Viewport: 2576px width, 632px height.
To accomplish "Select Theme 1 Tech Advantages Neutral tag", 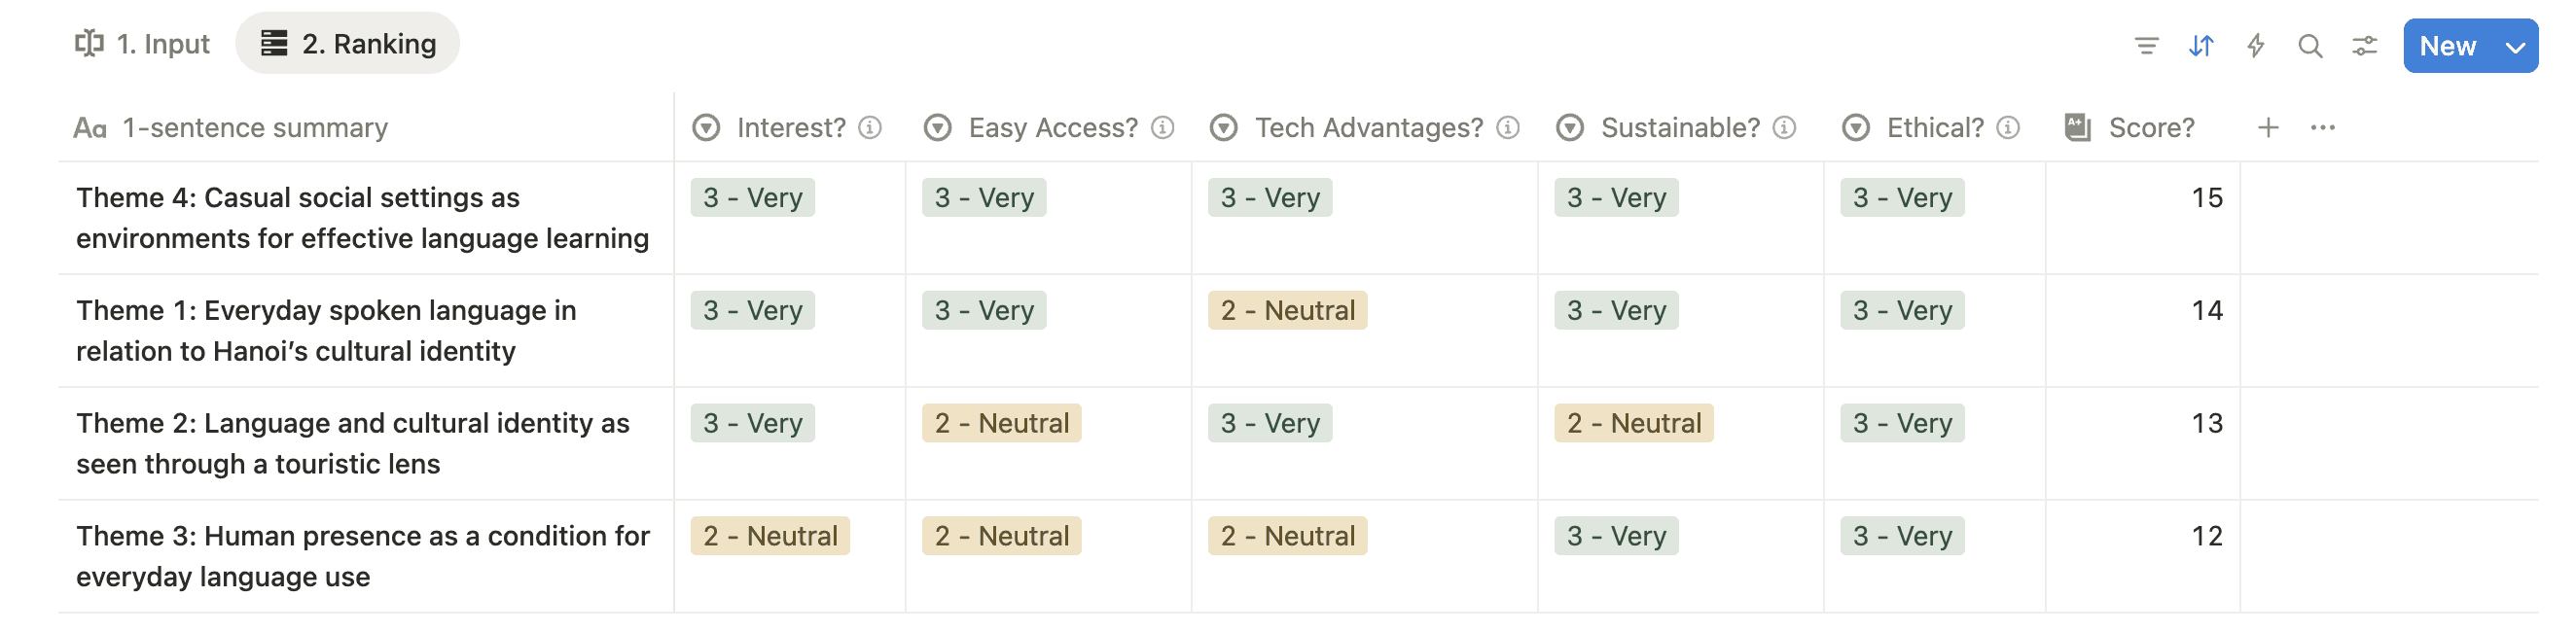I will click(x=1287, y=311).
